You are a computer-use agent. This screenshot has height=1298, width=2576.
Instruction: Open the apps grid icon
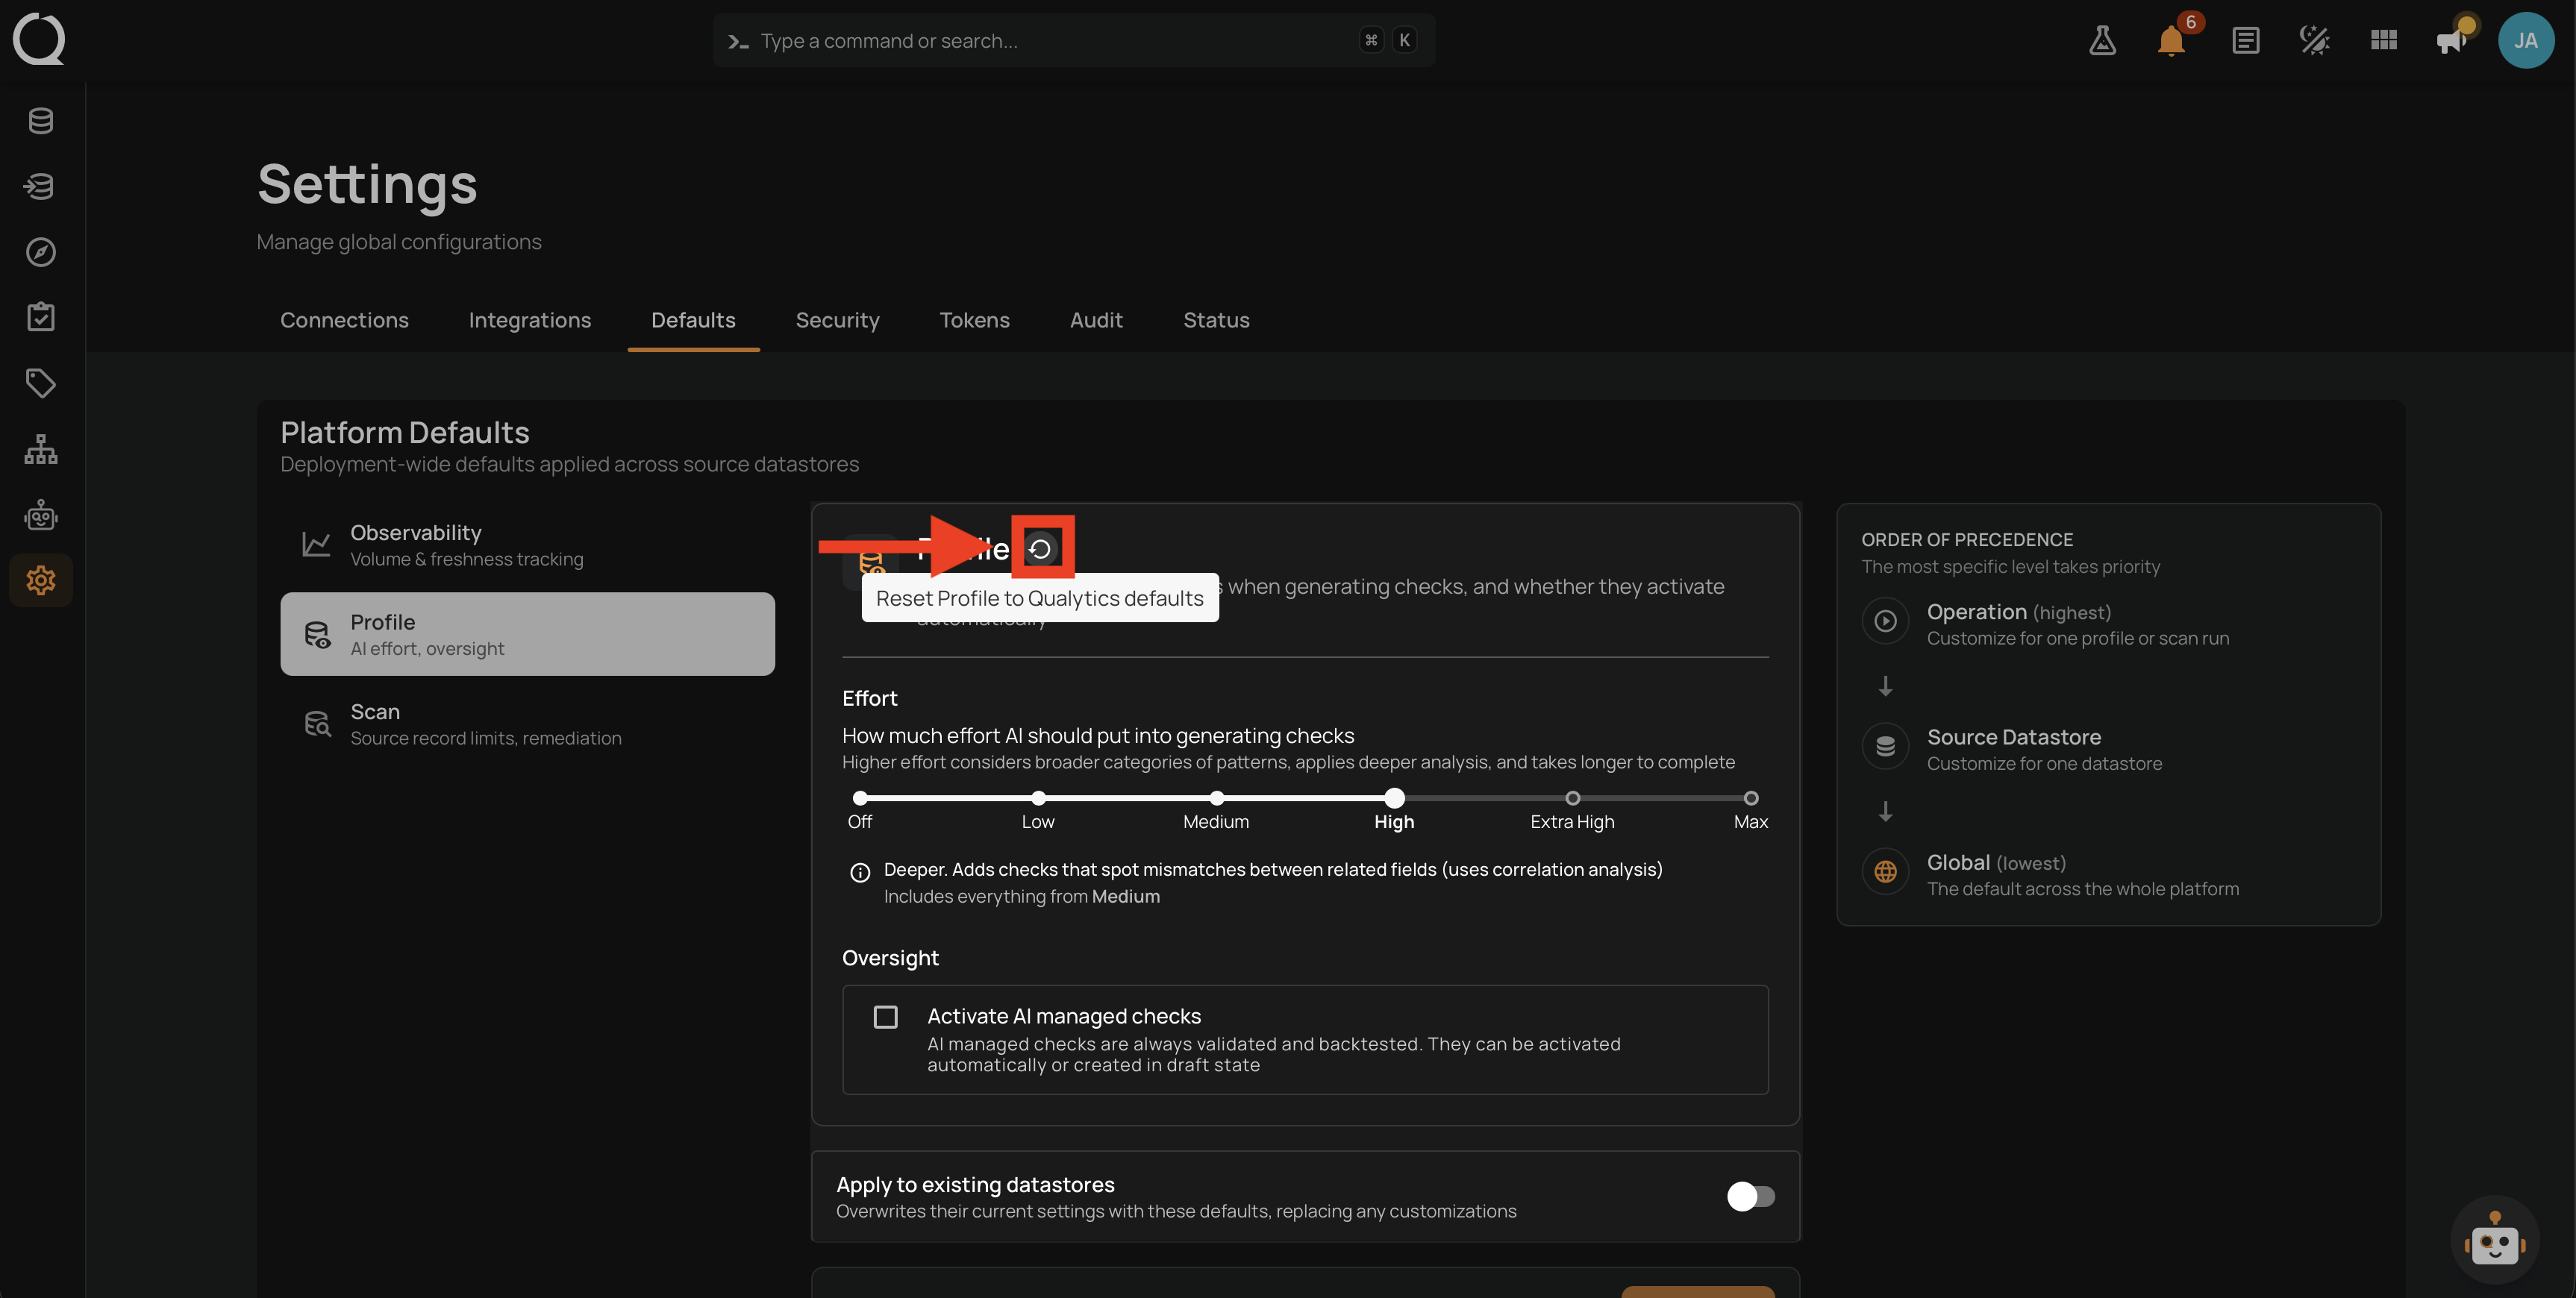tap(2384, 40)
